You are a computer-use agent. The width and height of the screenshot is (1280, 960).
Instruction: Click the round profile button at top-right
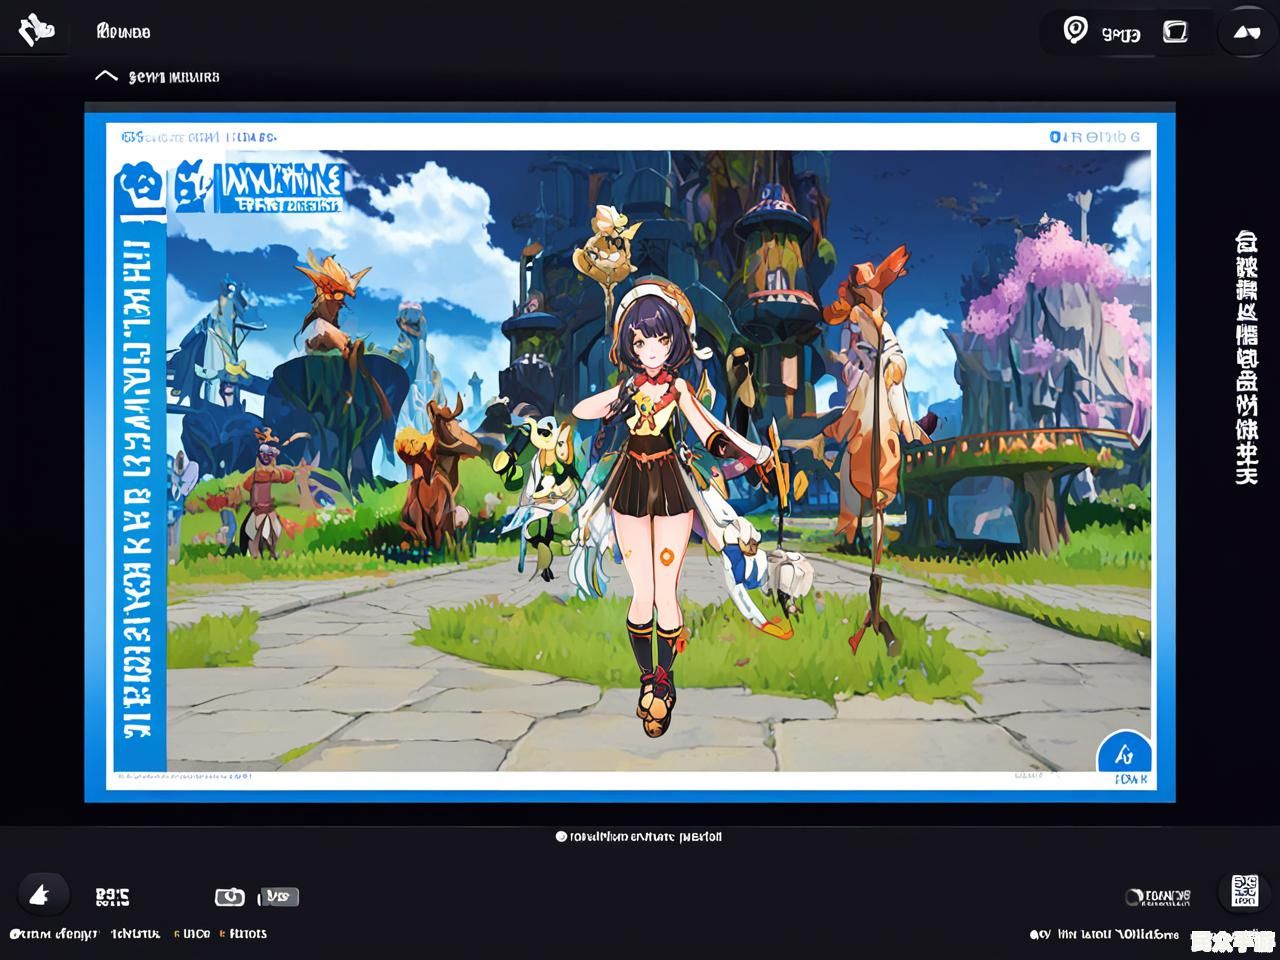[1245, 32]
